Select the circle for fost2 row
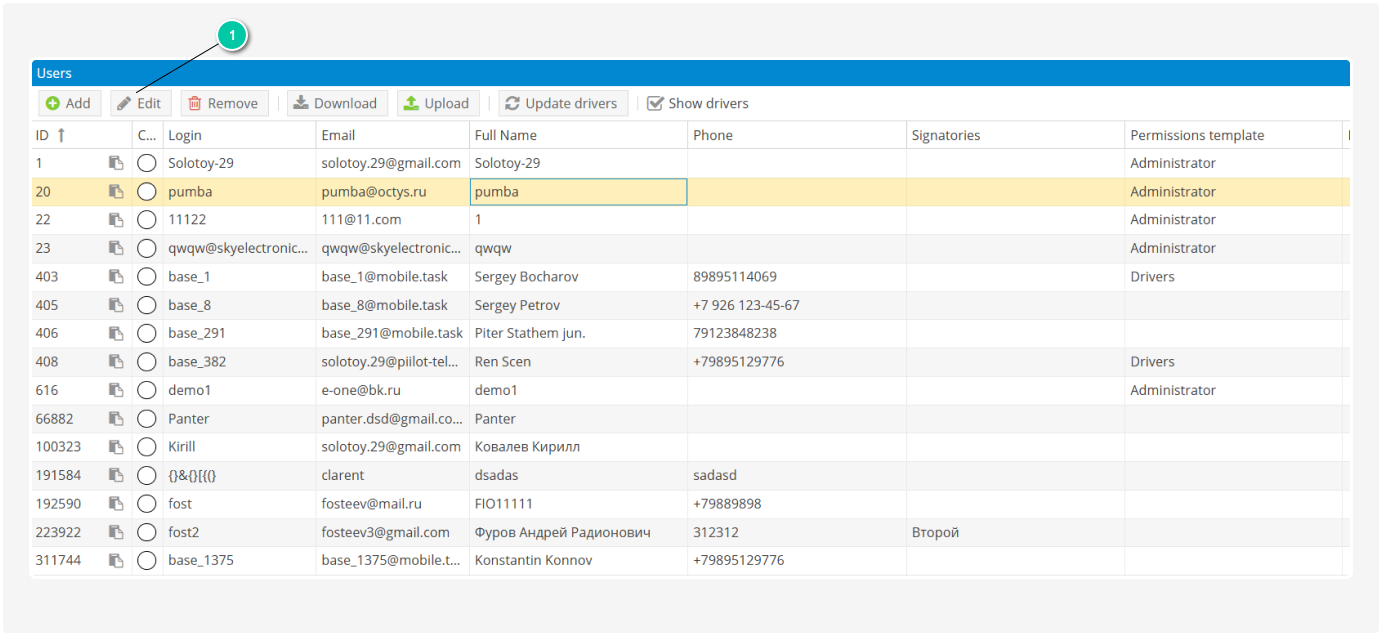The width and height of the screenshot is (1382, 636). [147, 533]
